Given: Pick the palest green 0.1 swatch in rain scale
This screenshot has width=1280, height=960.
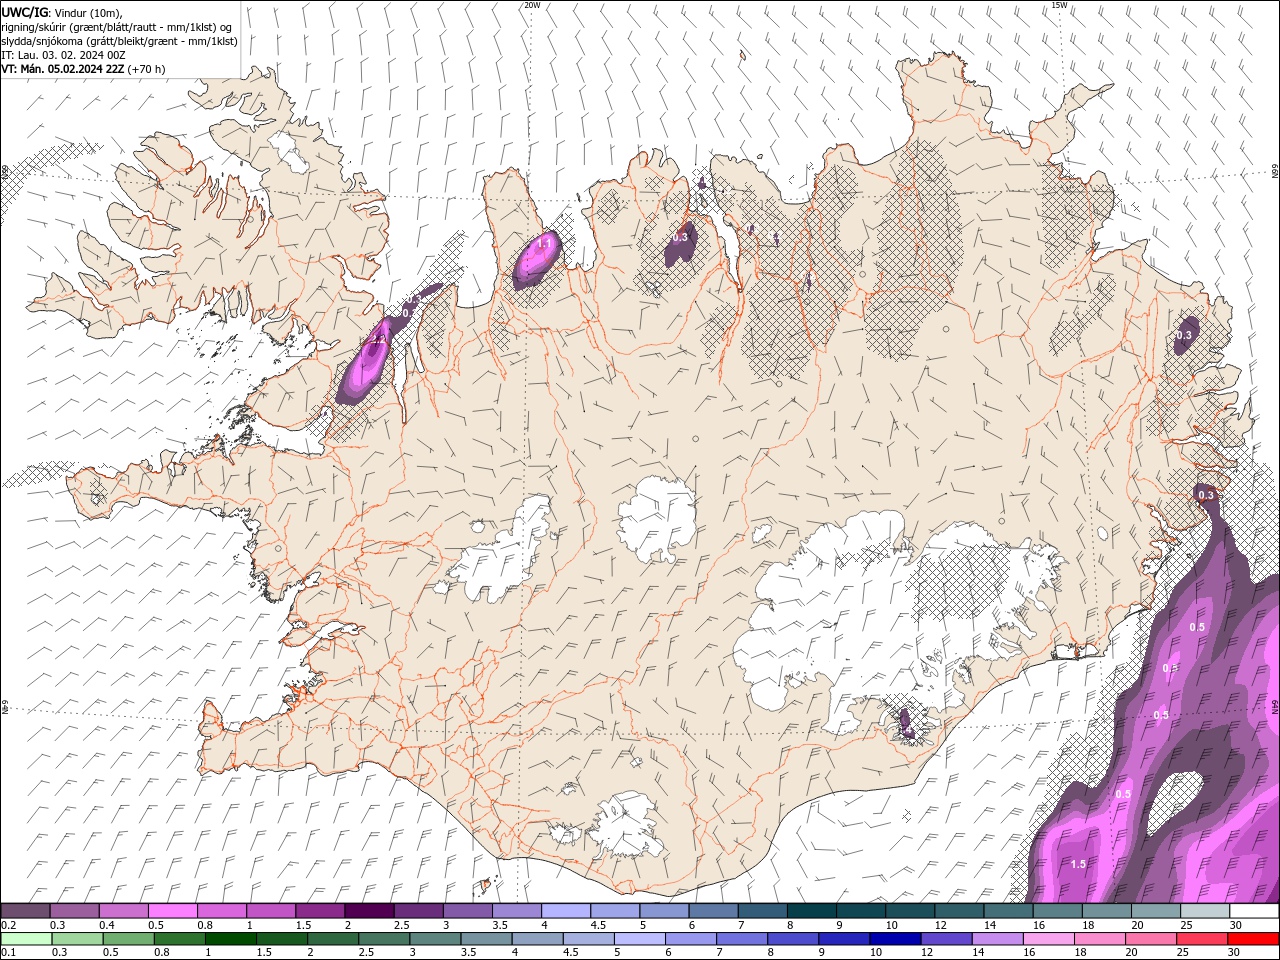Looking at the screenshot, I should point(27,939).
